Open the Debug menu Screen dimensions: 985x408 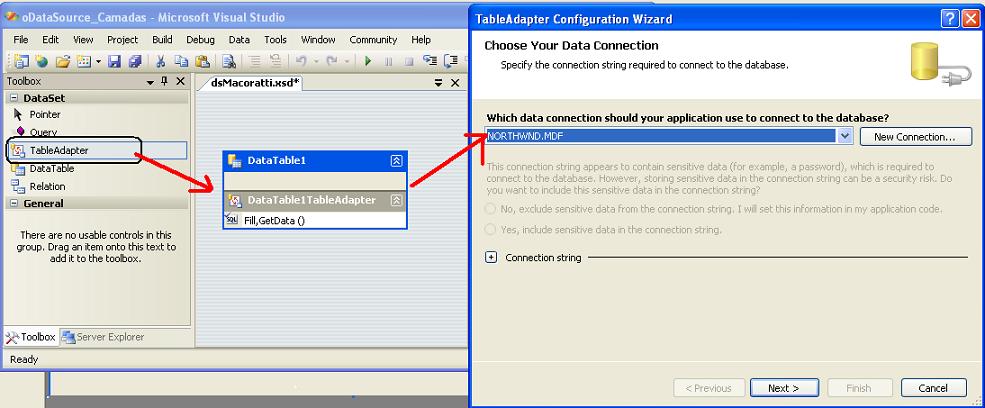click(200, 40)
